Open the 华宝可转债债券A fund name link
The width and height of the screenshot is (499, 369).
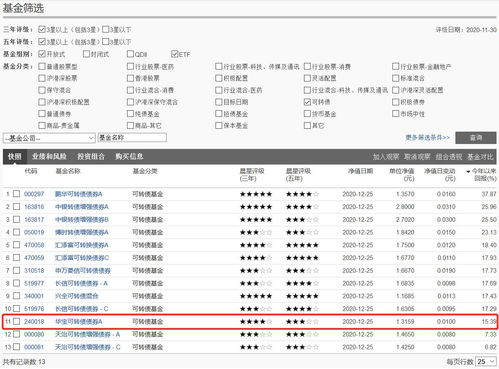(x=79, y=322)
